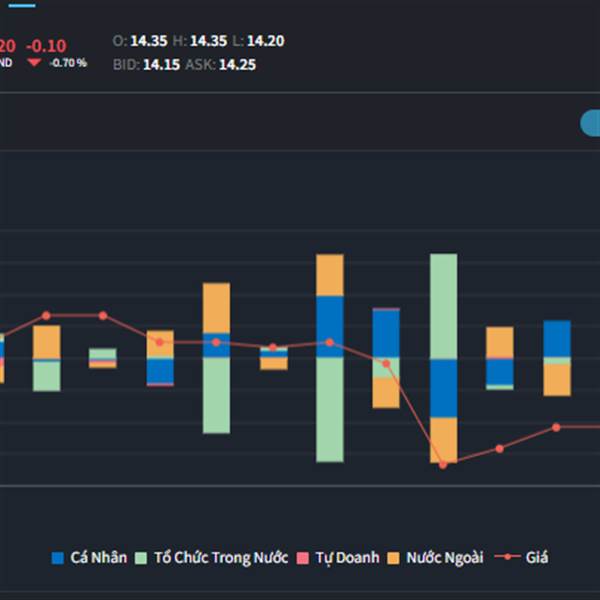The width and height of the screenshot is (600, 600).
Task: Click the orange Nước Ngoài legend swatch
Action: coord(393,558)
